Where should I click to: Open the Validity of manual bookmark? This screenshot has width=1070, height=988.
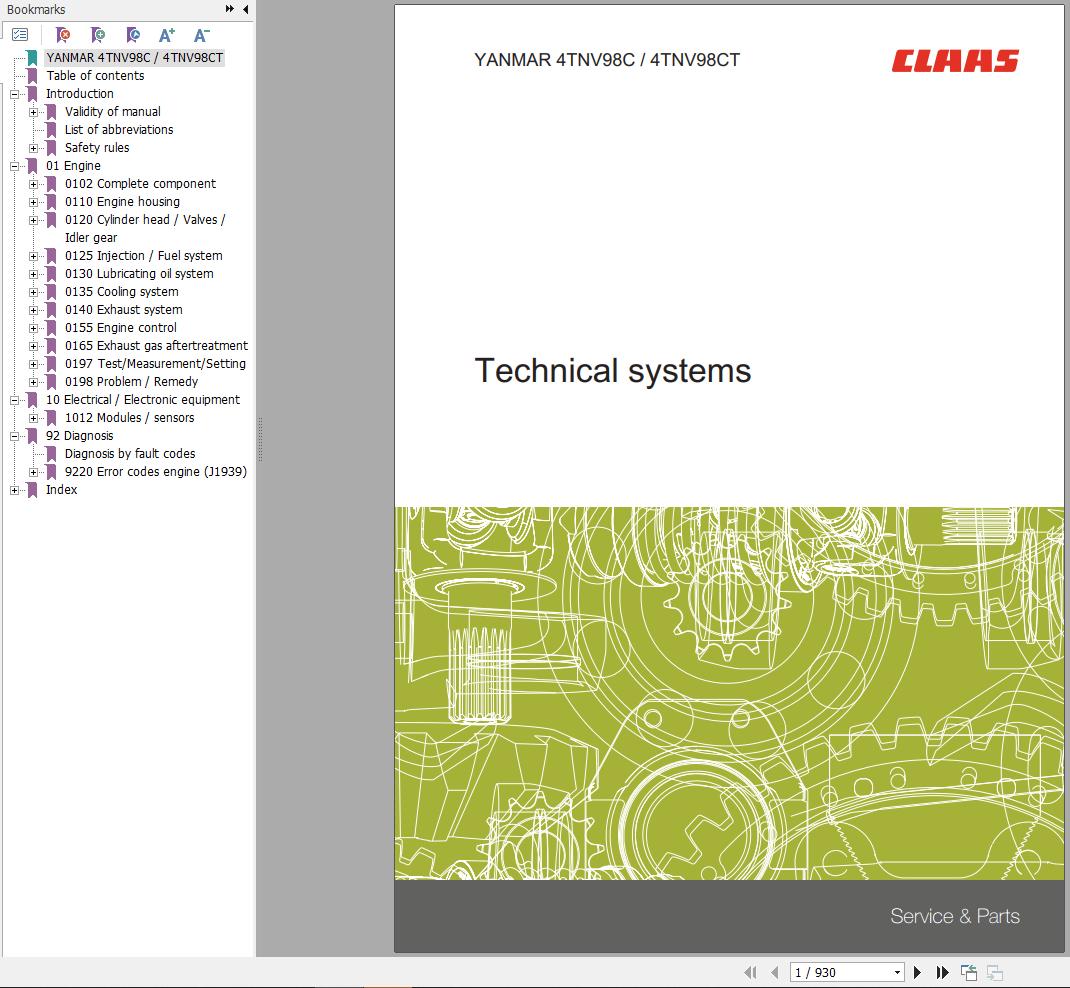point(113,111)
